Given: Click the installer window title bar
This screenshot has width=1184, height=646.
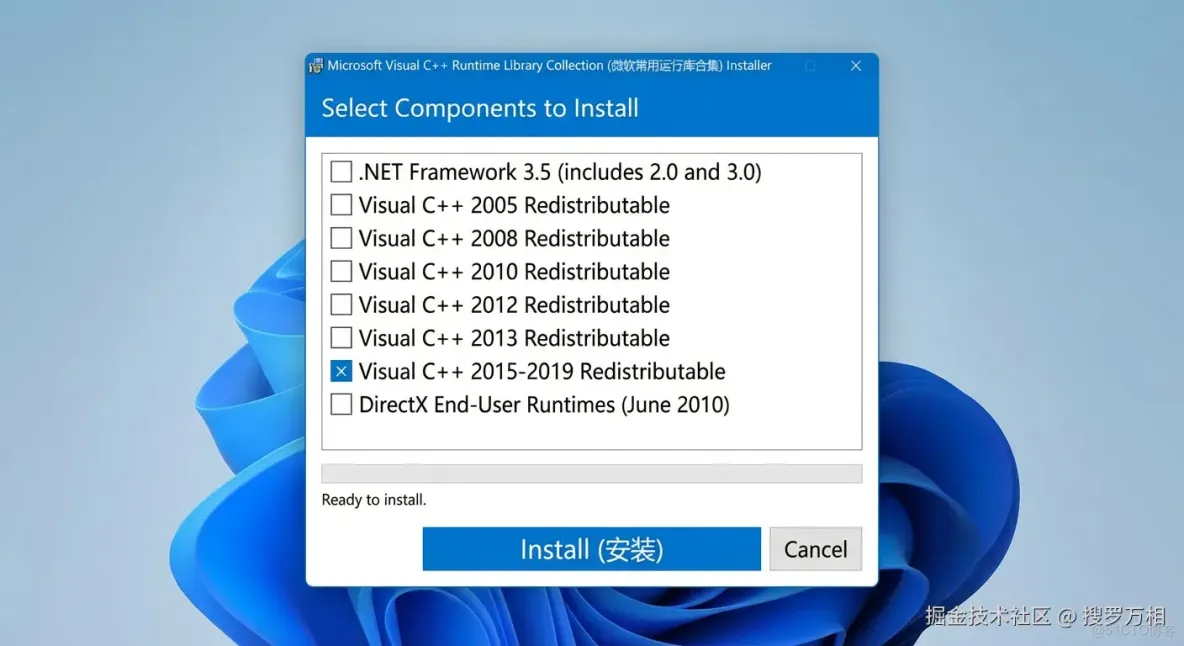Looking at the screenshot, I should coord(600,65).
